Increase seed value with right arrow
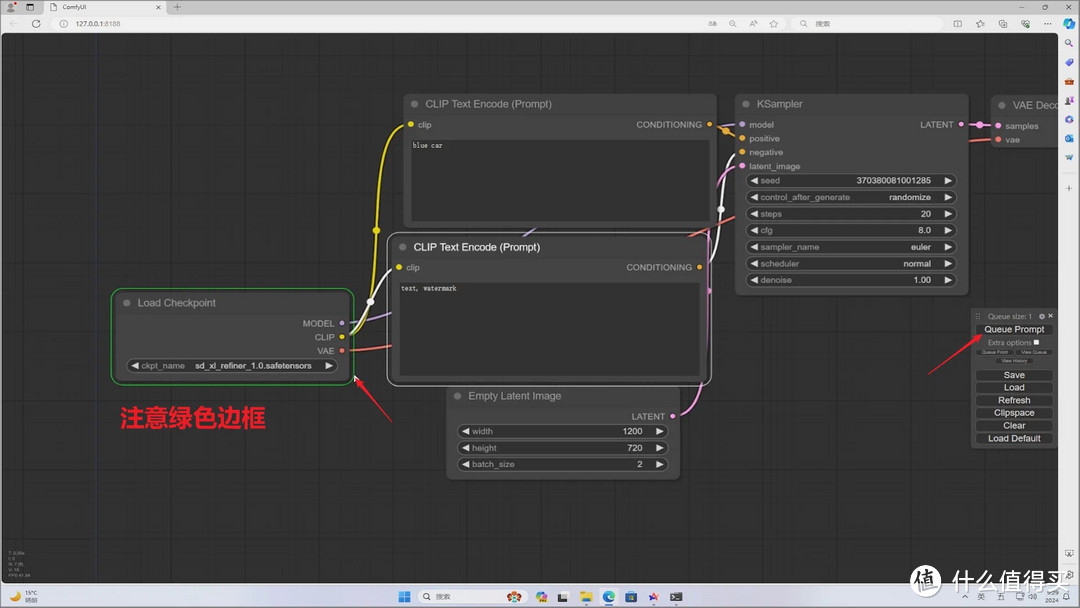The height and width of the screenshot is (608, 1080). click(x=948, y=180)
